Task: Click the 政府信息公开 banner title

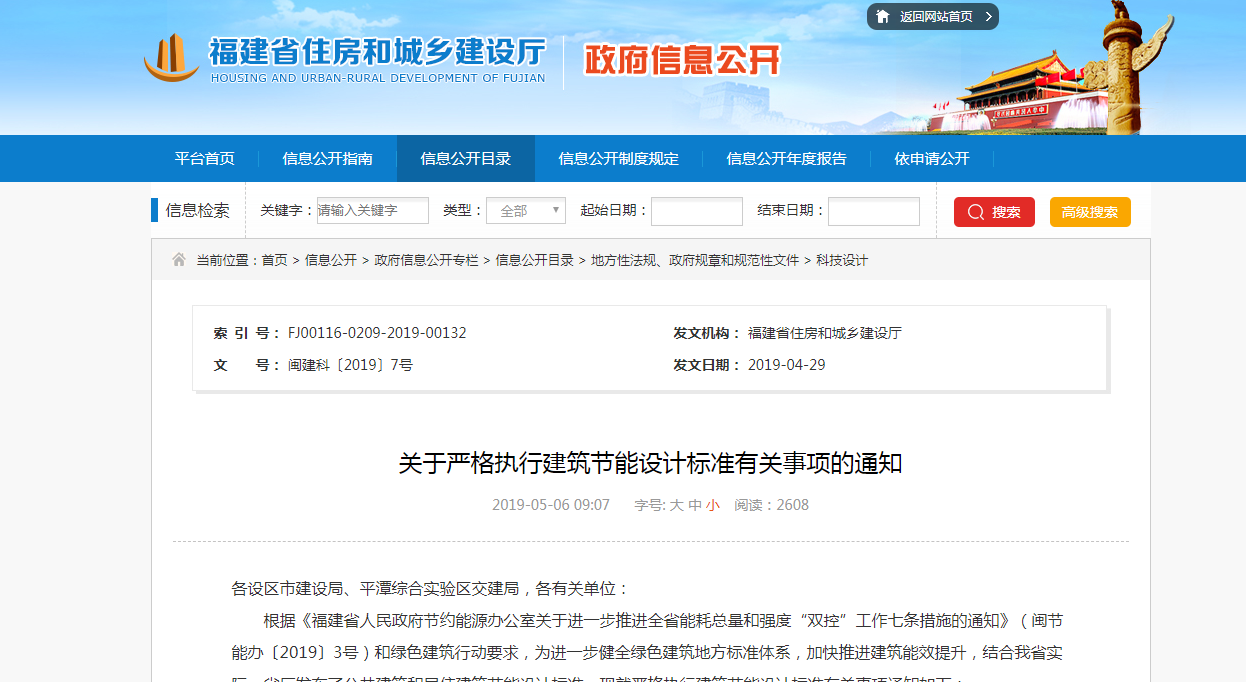Action: (x=681, y=60)
